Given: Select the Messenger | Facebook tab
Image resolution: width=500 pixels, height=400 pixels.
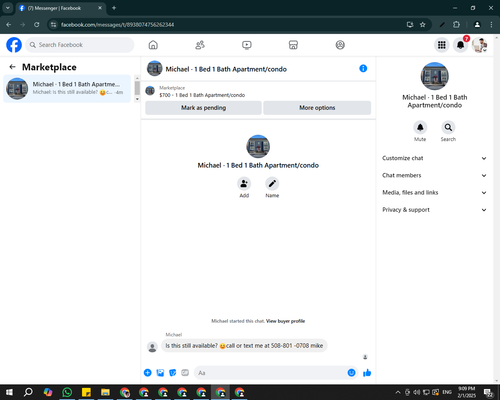Looking at the screenshot, I should (x=61, y=8).
